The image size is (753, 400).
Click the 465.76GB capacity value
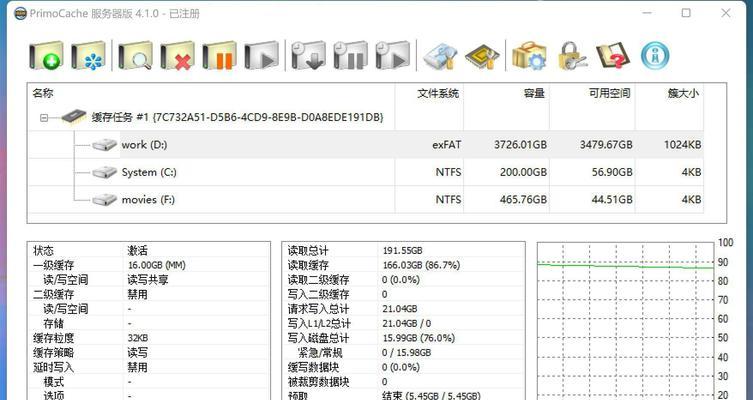[x=523, y=199]
